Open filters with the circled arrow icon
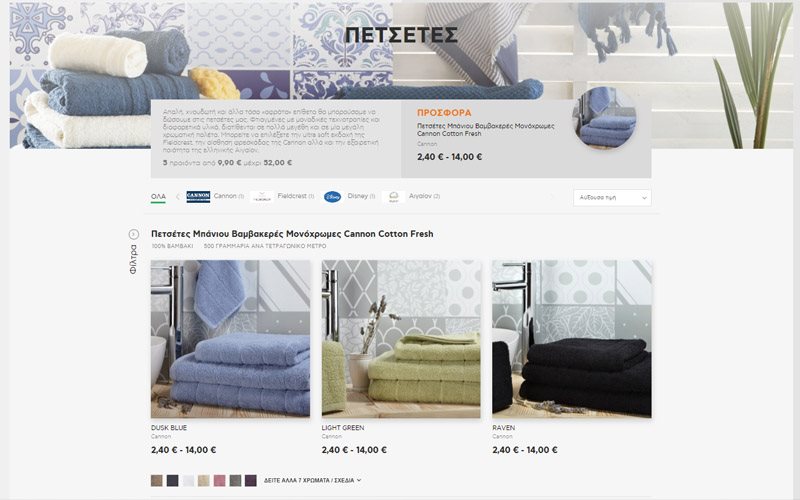This screenshot has width=800, height=500. [x=134, y=234]
